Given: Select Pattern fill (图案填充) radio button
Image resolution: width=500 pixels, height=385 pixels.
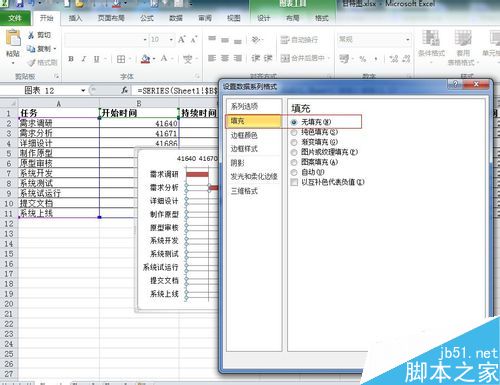Looking at the screenshot, I should (294, 162).
